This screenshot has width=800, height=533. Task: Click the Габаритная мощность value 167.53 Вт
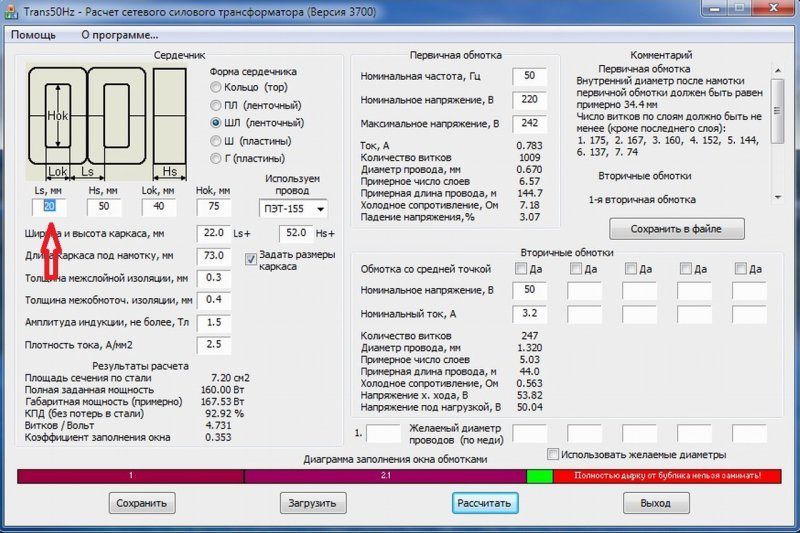(x=222, y=402)
